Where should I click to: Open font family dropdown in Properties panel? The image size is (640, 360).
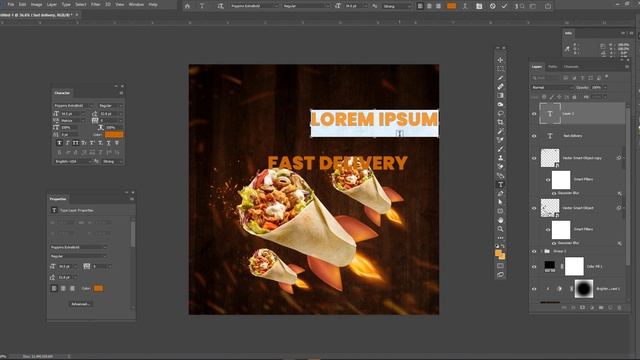78,247
